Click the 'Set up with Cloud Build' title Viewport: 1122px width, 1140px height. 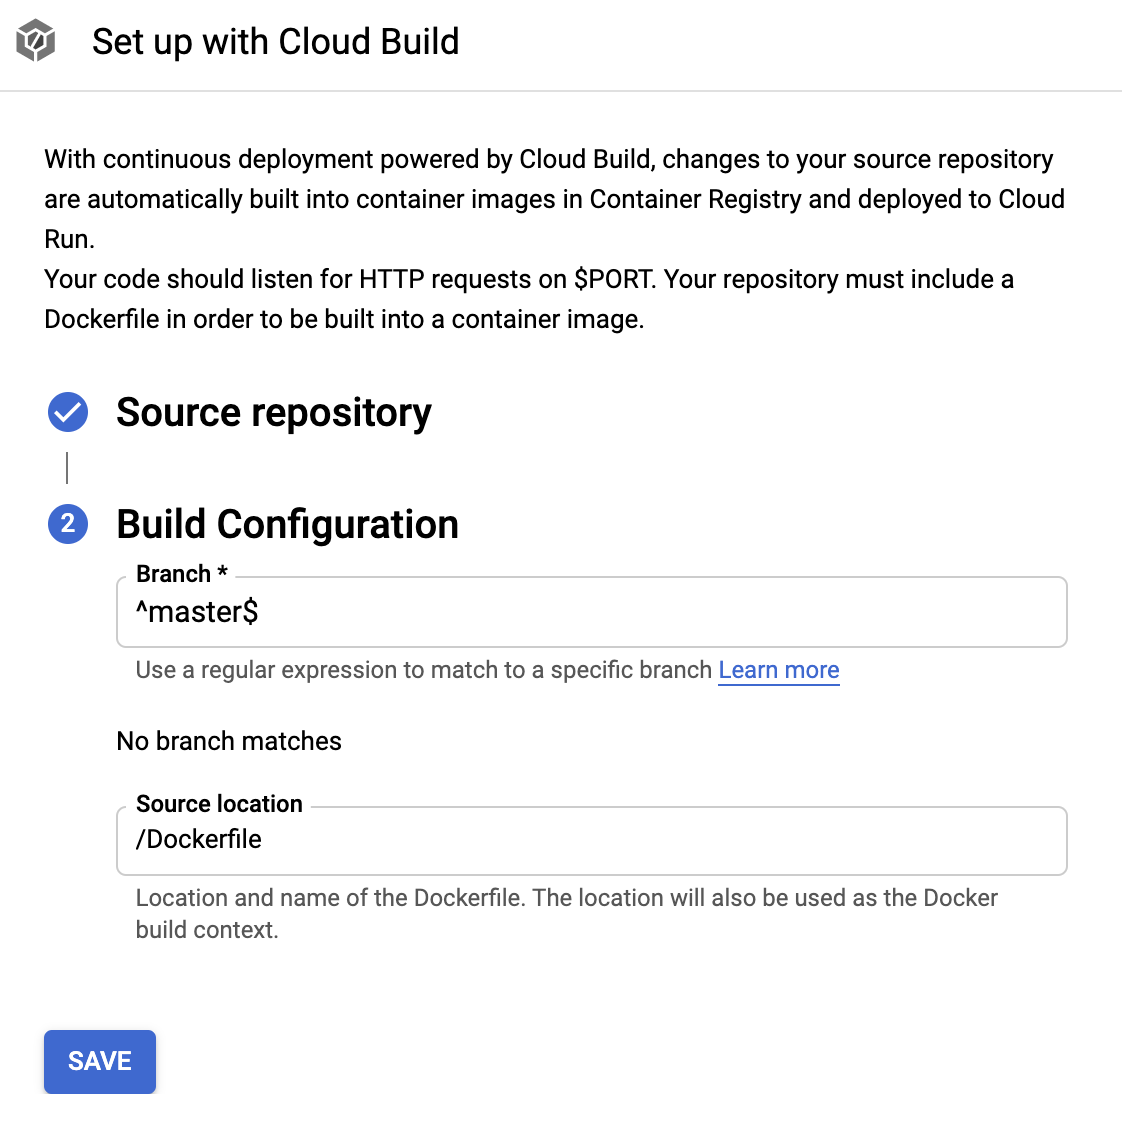tap(276, 41)
